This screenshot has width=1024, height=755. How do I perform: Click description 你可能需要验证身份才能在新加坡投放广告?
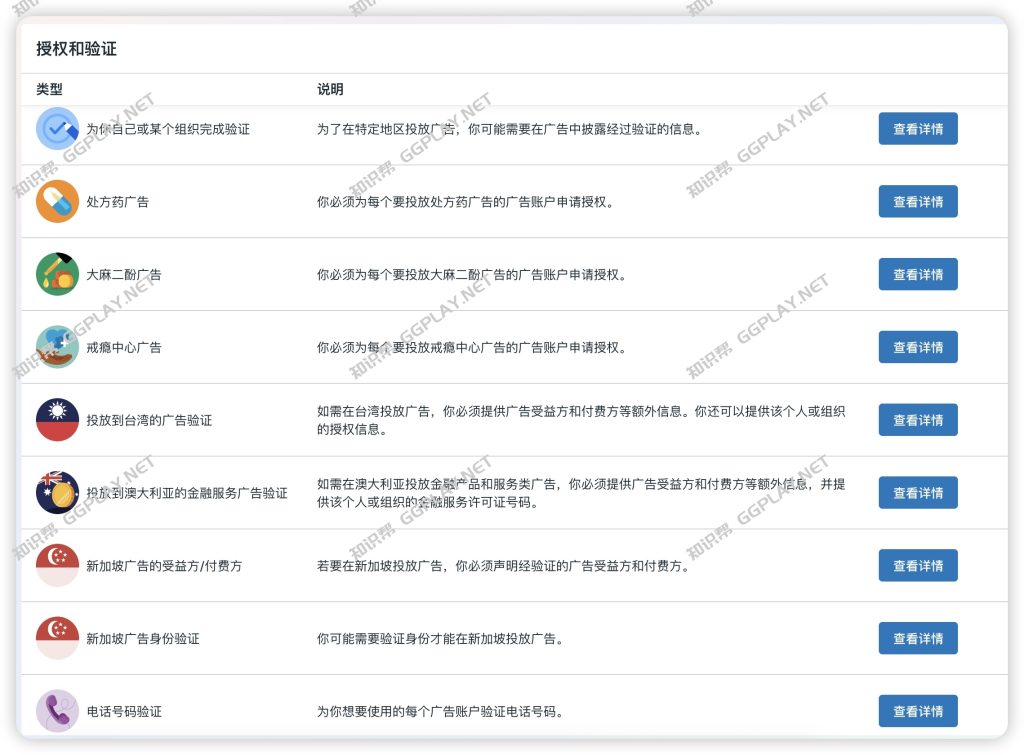440,639
